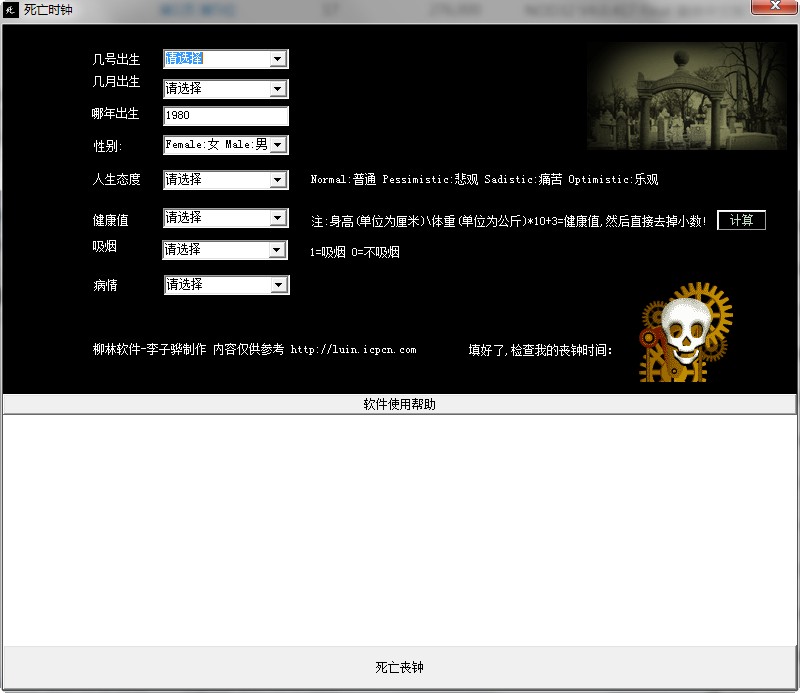
Task: Open the 健康值 health value dropdown
Action: pos(278,218)
